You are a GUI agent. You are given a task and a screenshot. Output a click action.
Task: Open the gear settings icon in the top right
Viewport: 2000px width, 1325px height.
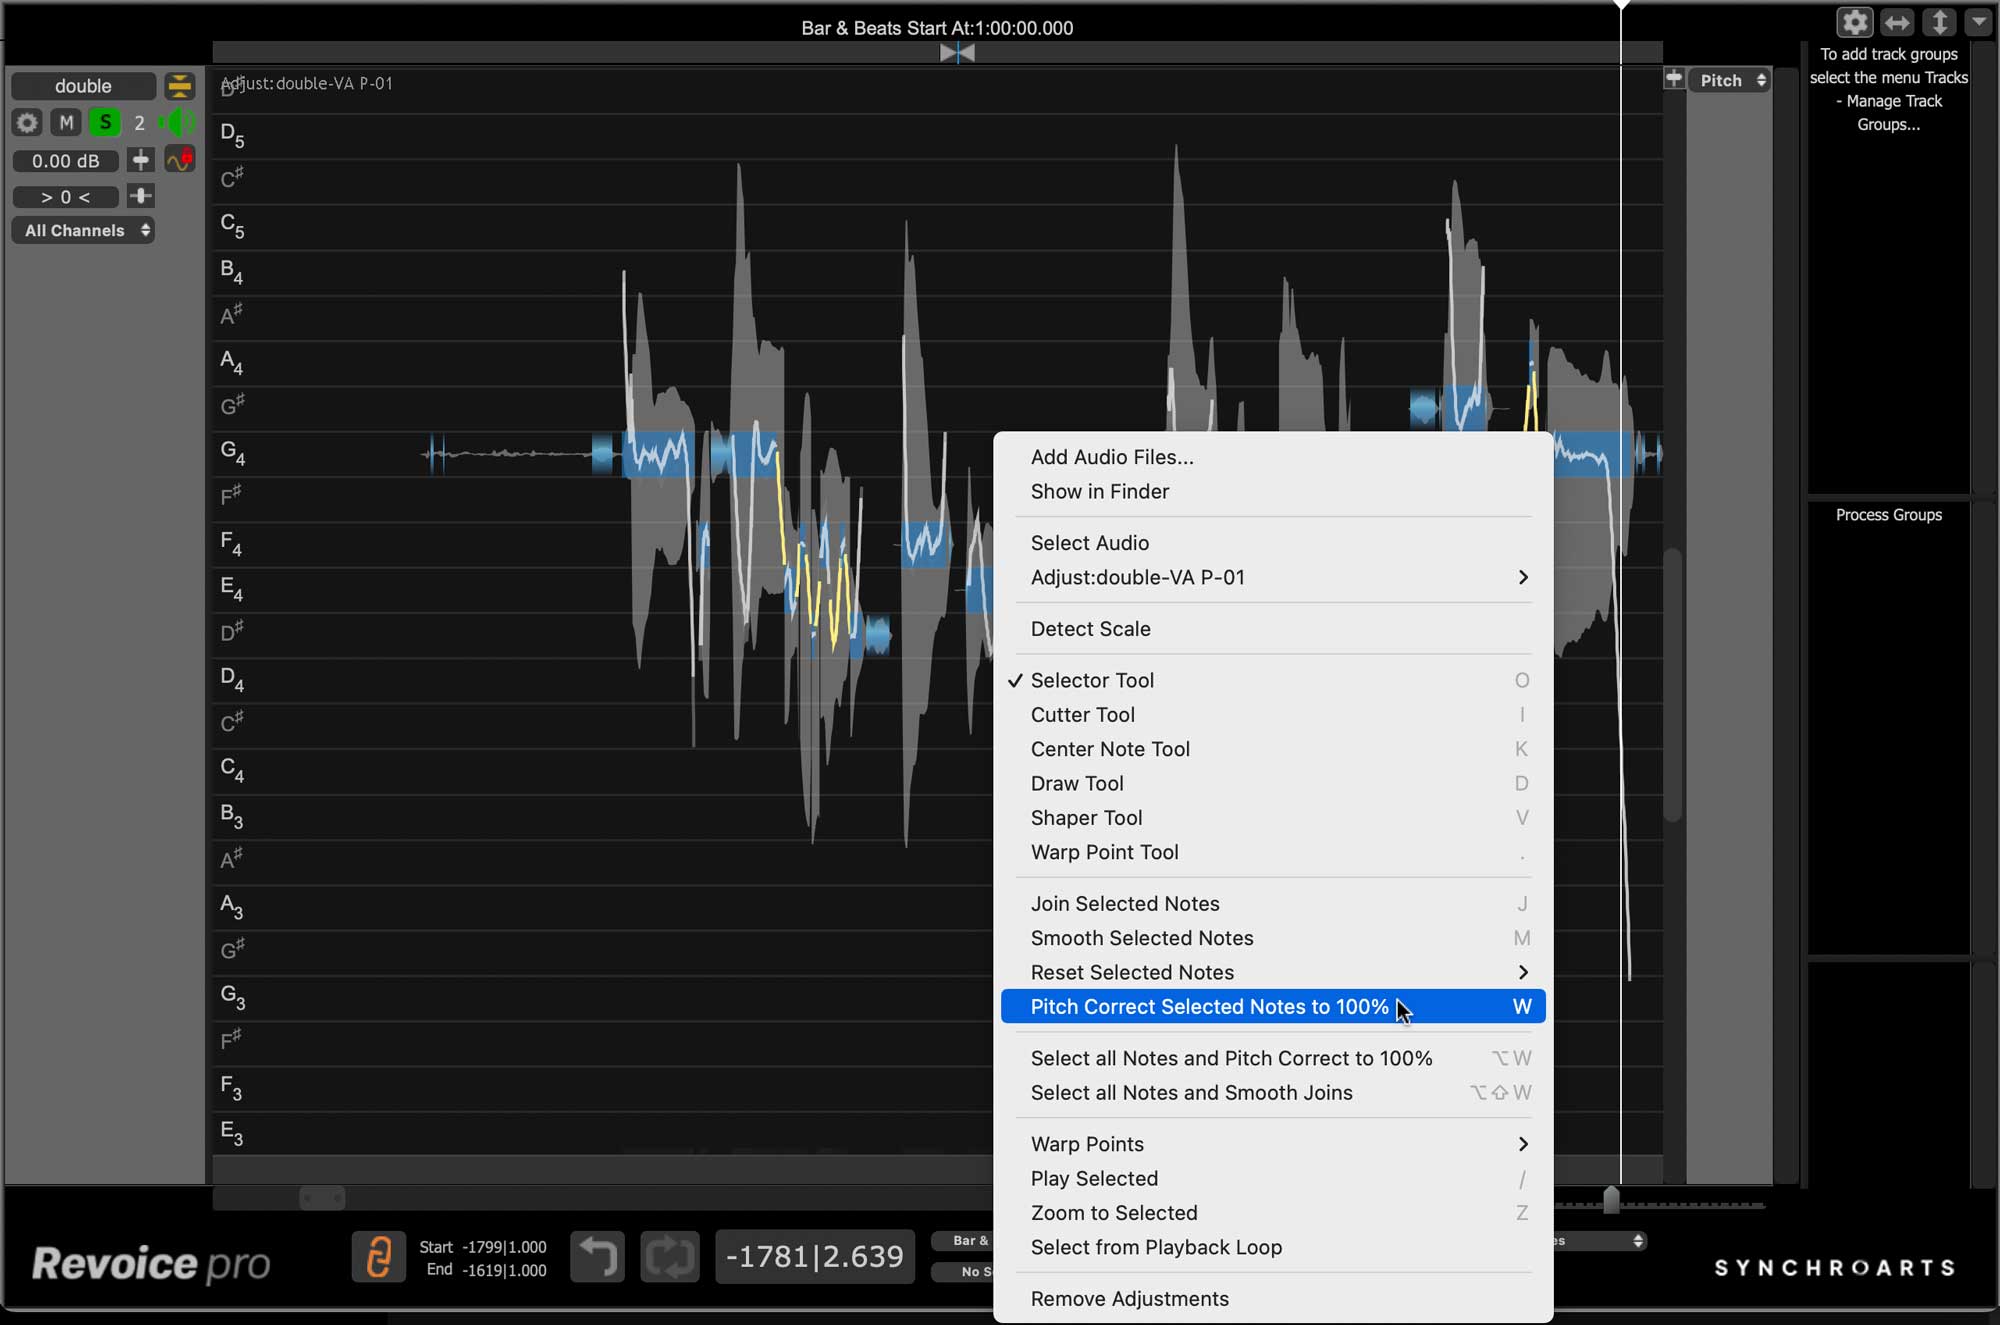(x=1855, y=22)
